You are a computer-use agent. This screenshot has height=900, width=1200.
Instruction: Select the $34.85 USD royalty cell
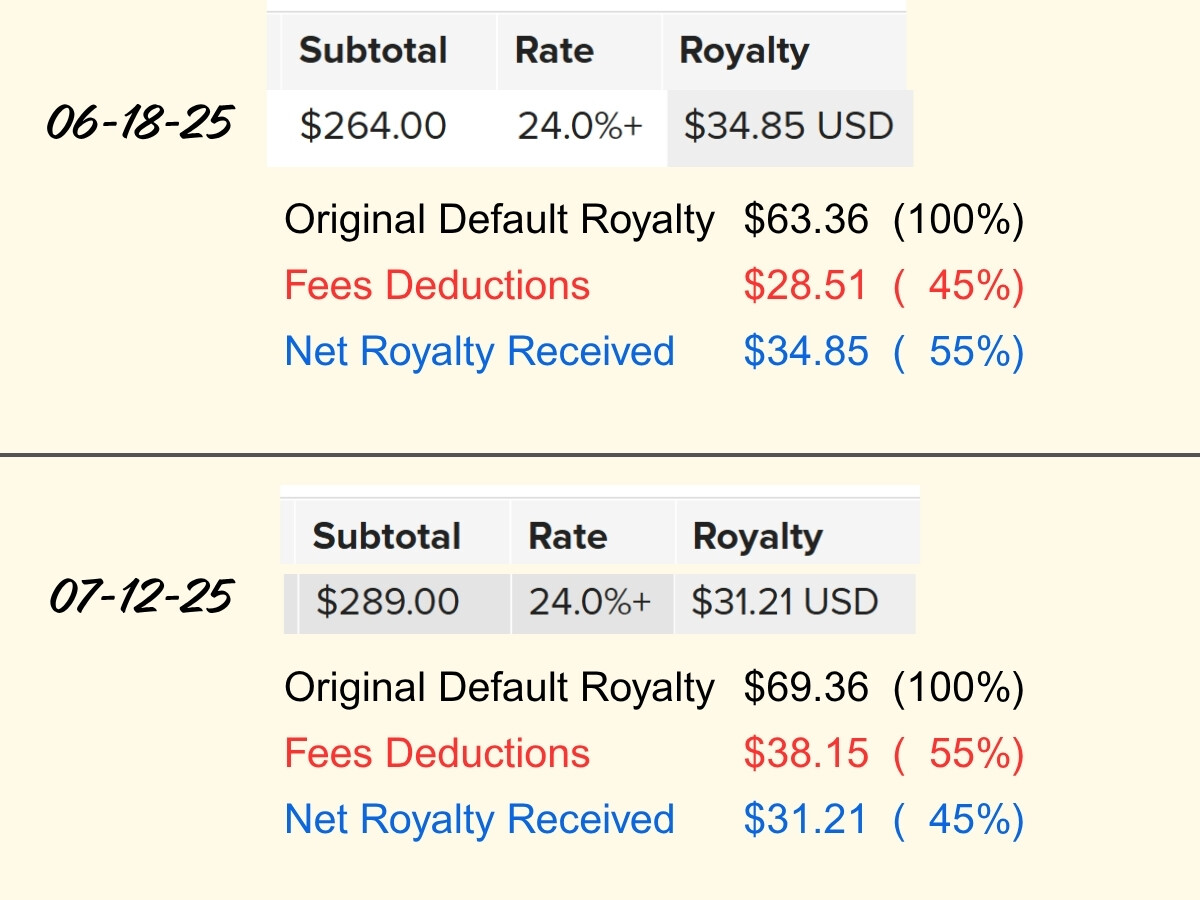click(x=789, y=126)
